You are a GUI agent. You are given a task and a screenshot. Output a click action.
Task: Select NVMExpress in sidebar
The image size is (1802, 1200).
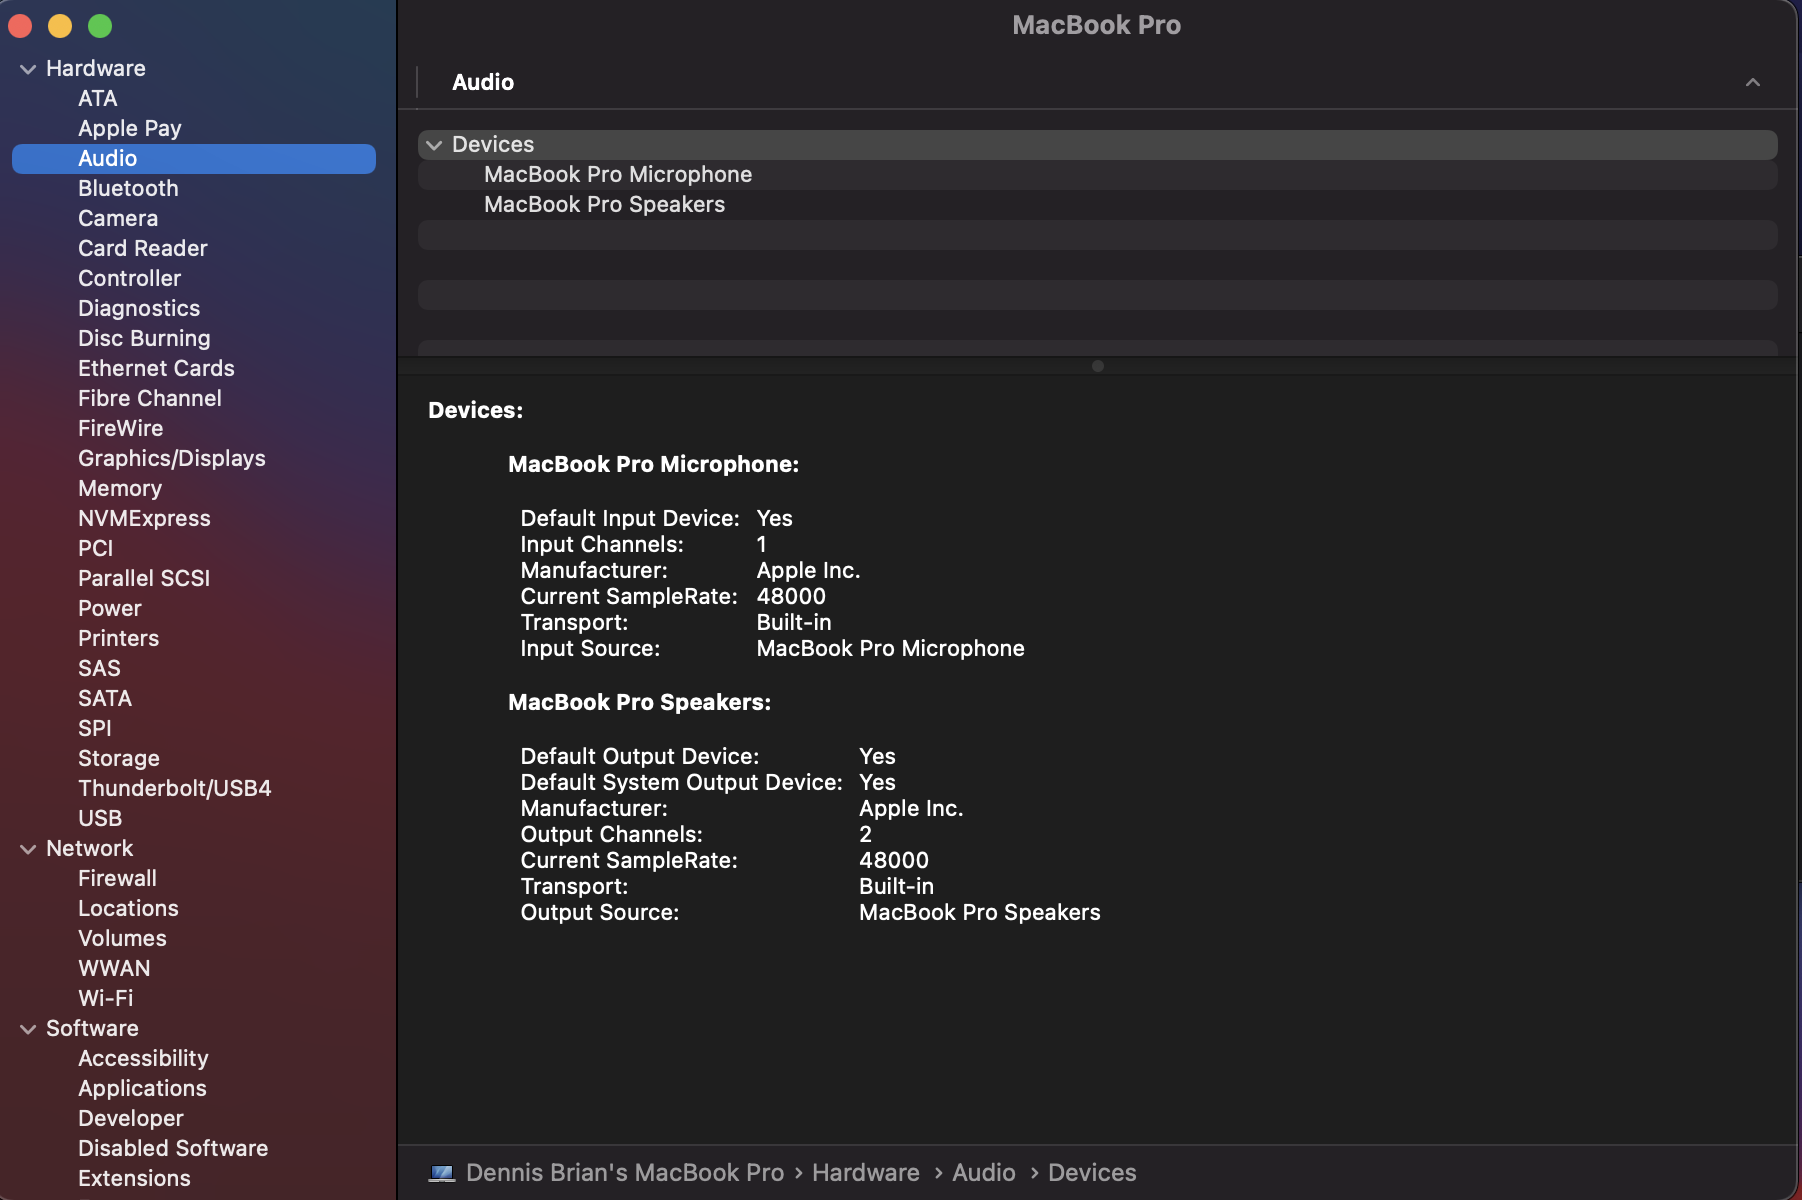(x=144, y=518)
